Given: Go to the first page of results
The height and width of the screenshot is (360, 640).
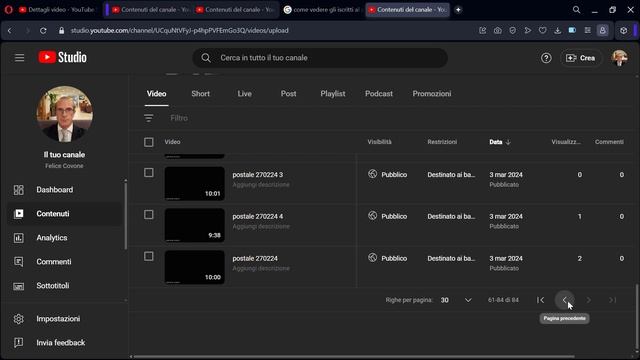Looking at the screenshot, I should coord(540,300).
